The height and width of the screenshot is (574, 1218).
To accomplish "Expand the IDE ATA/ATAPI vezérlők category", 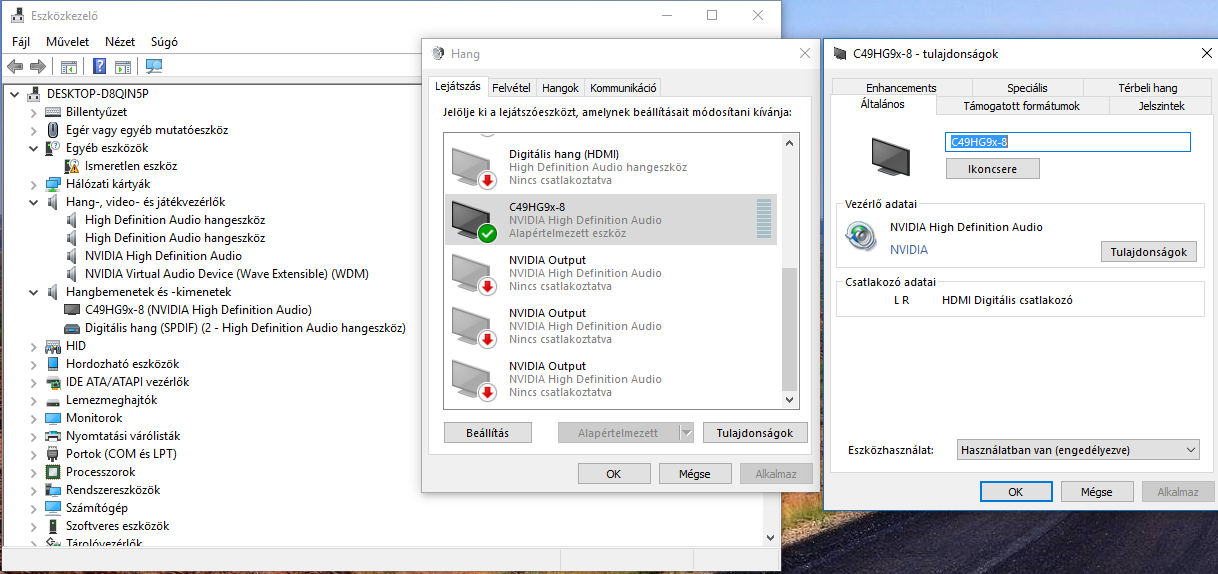I will point(33,382).
